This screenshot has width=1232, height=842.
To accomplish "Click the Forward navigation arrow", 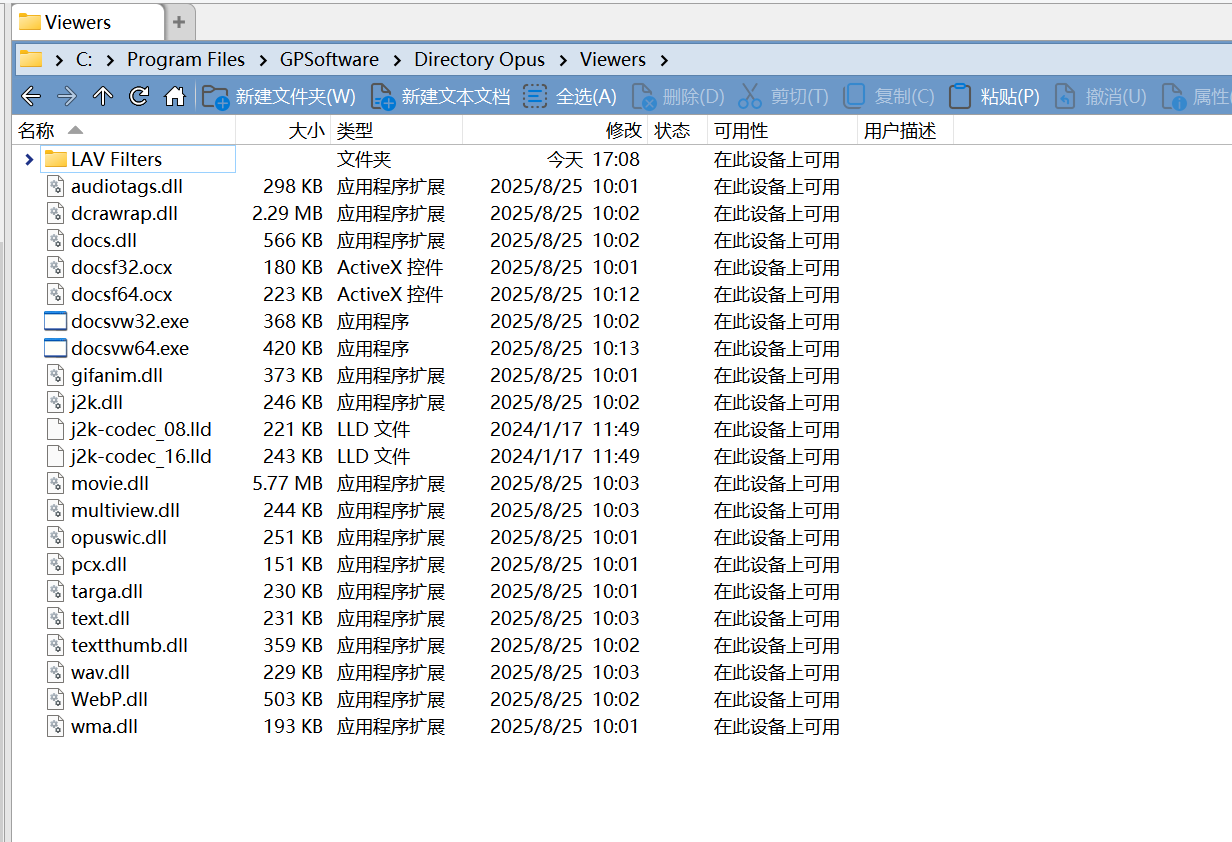I will 67,96.
